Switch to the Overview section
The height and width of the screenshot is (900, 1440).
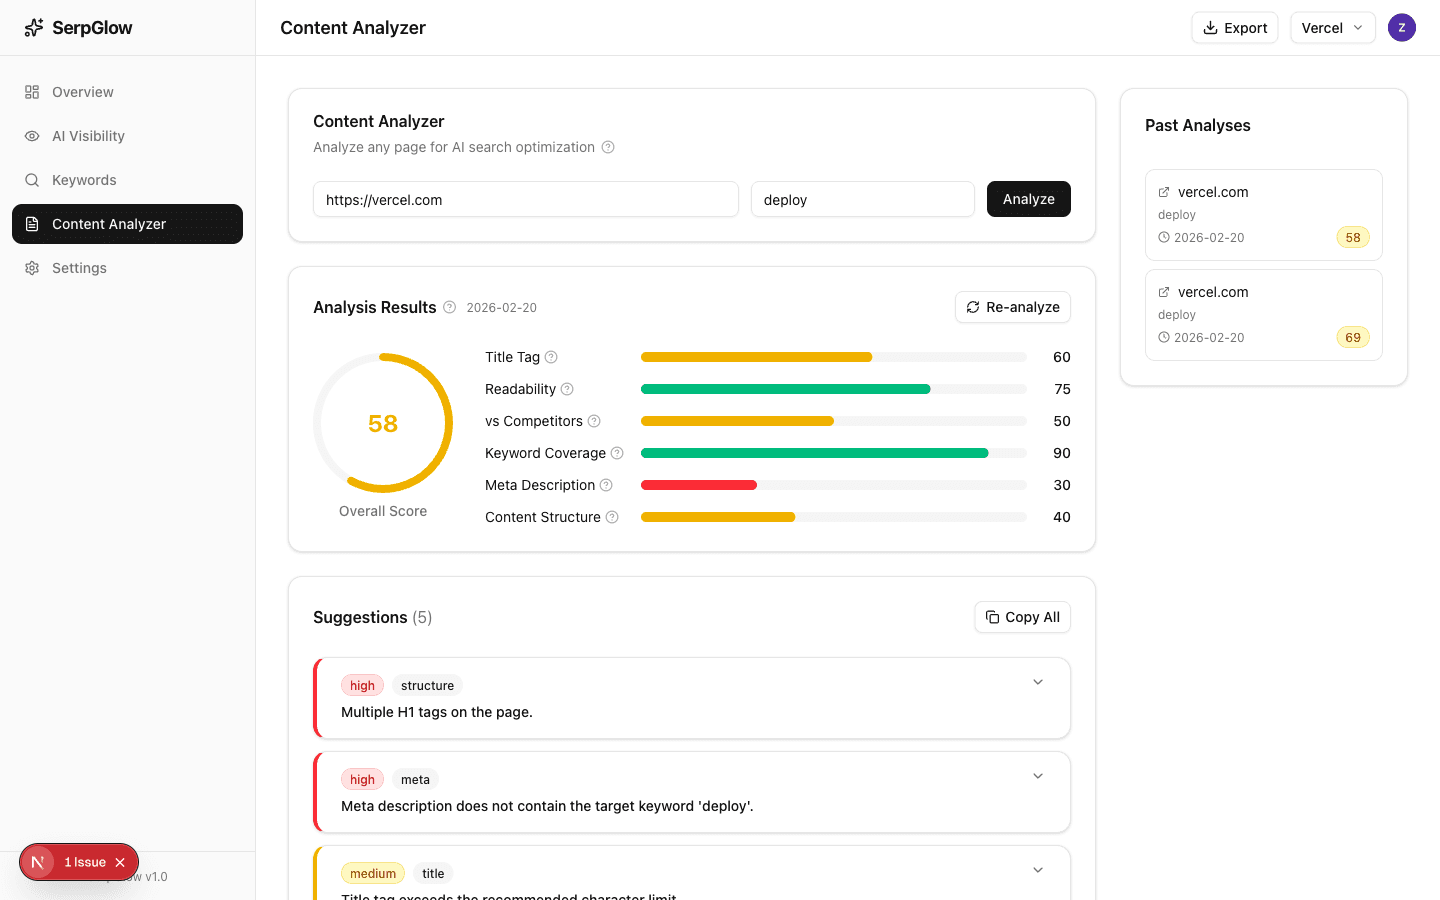[83, 92]
